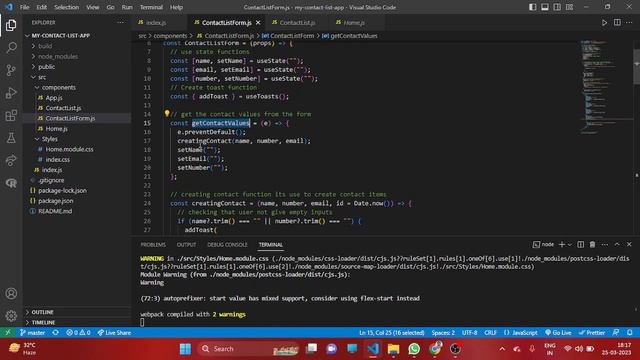The width and height of the screenshot is (640, 360).
Task: Open the Terminal menu
Action: (151, 7)
